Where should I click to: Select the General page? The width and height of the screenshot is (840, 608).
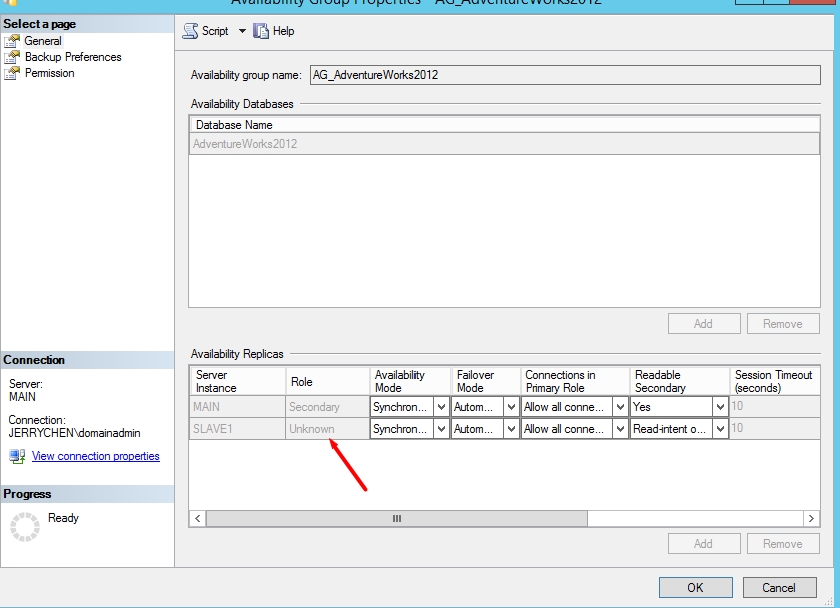[x=43, y=41]
